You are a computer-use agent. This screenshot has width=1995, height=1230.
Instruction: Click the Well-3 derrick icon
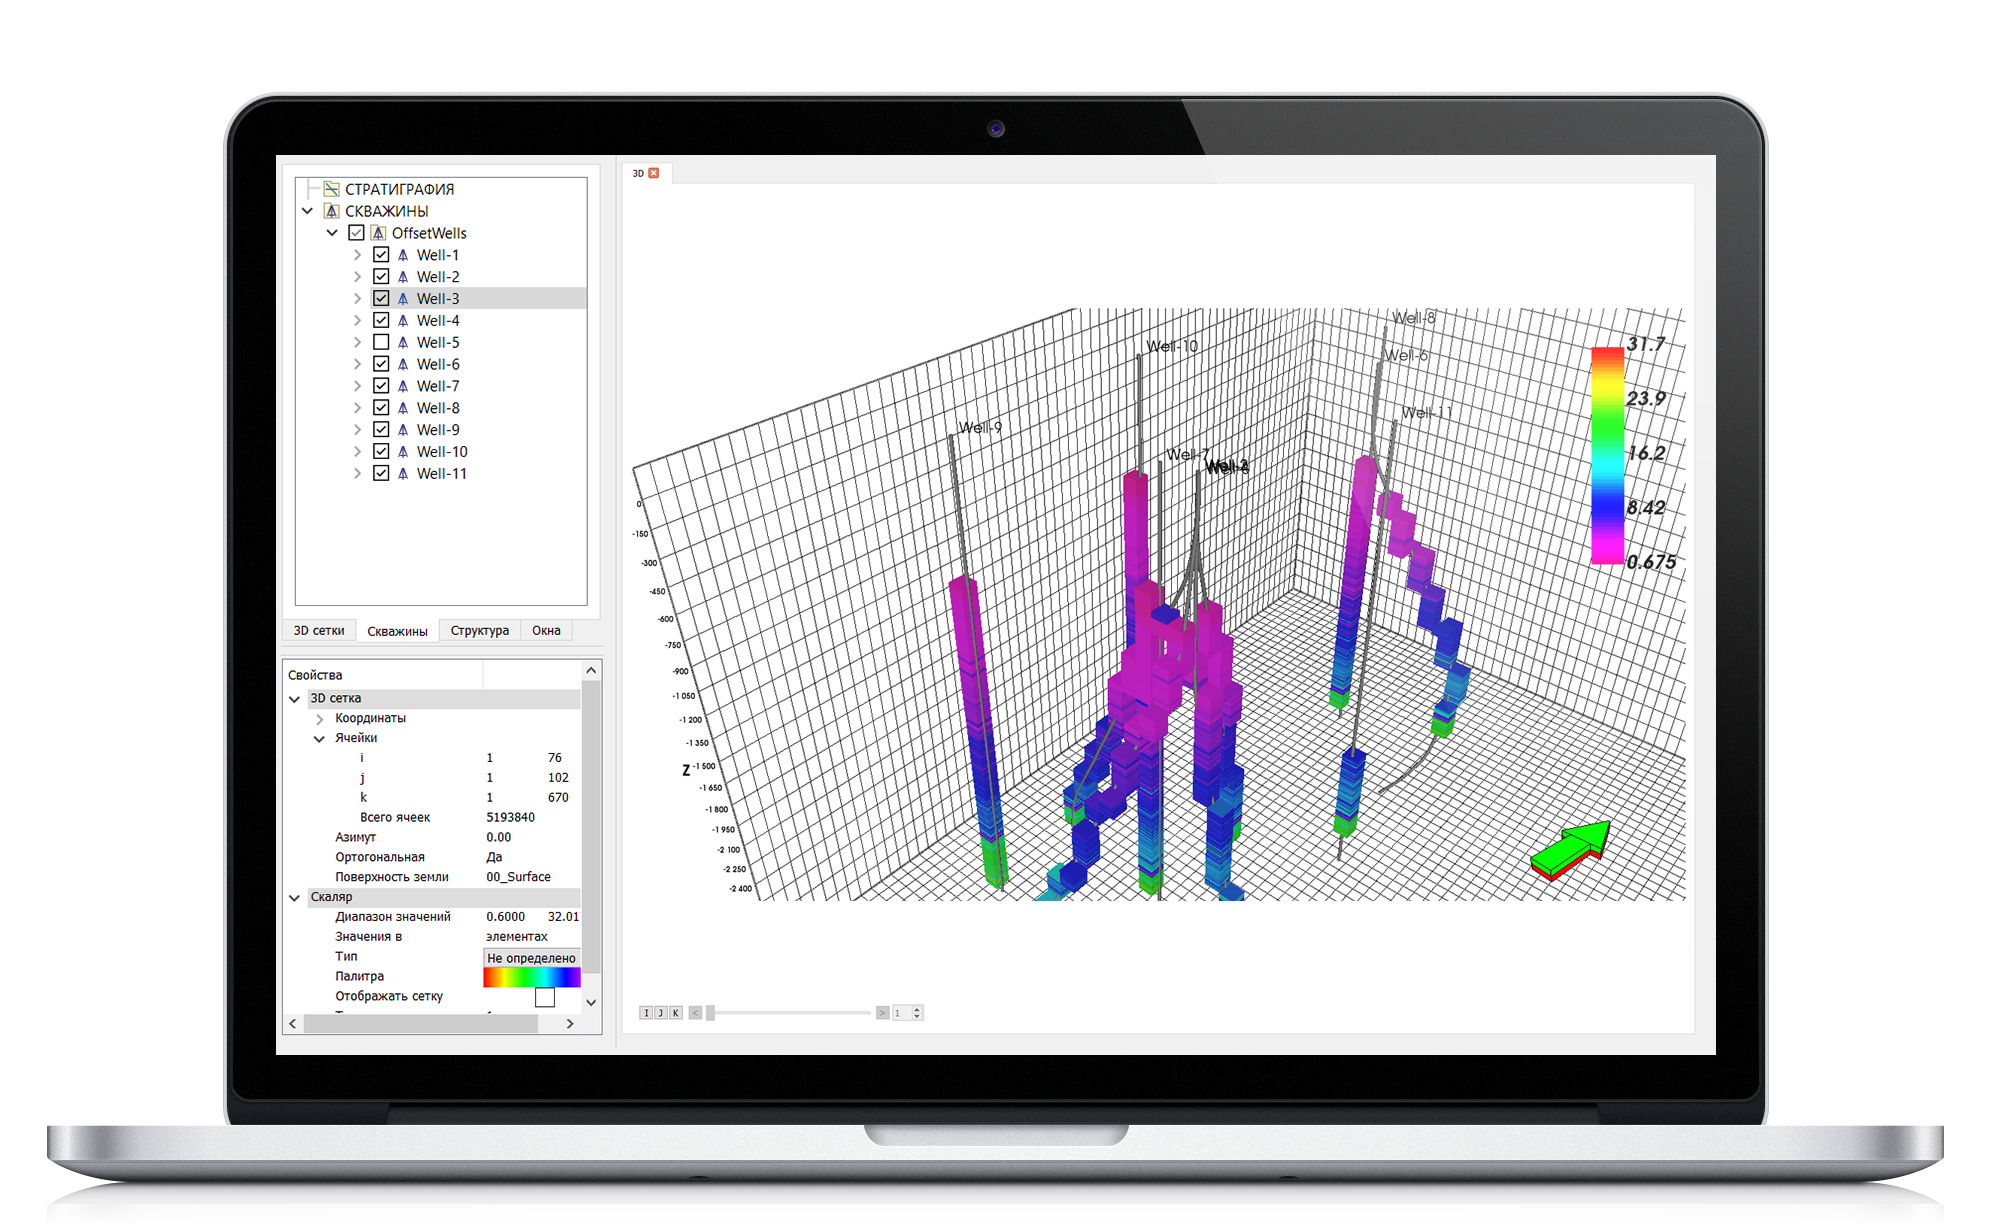[403, 299]
